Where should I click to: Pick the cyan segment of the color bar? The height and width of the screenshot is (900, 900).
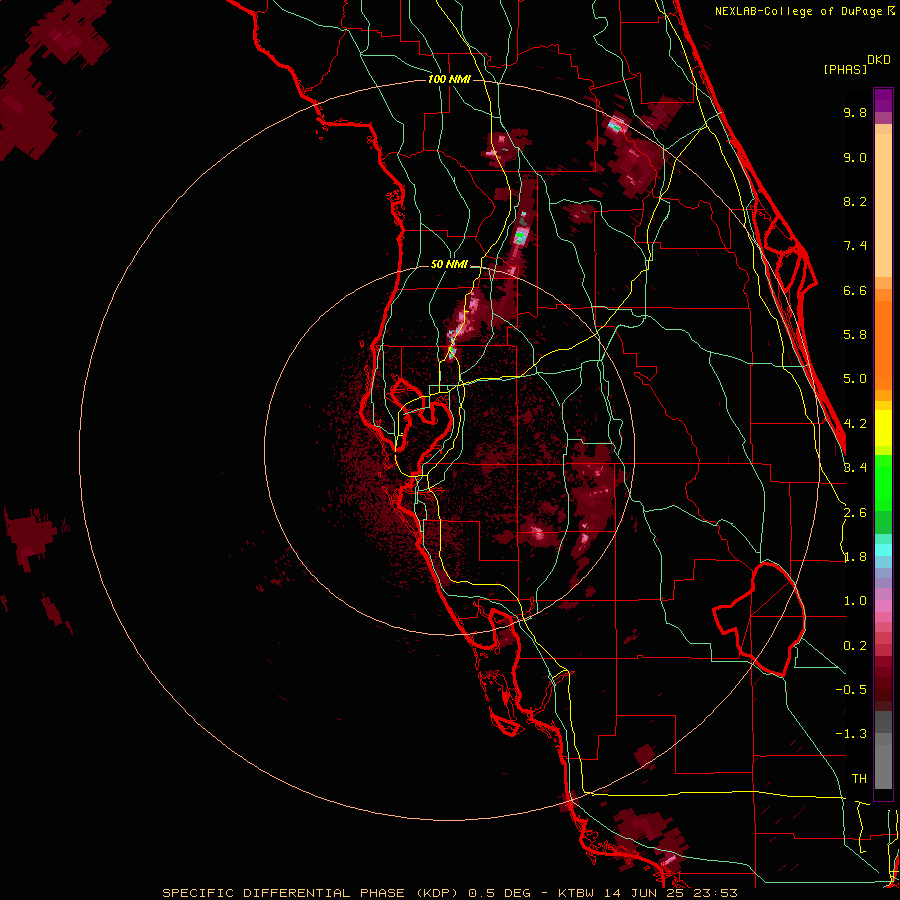(883, 550)
